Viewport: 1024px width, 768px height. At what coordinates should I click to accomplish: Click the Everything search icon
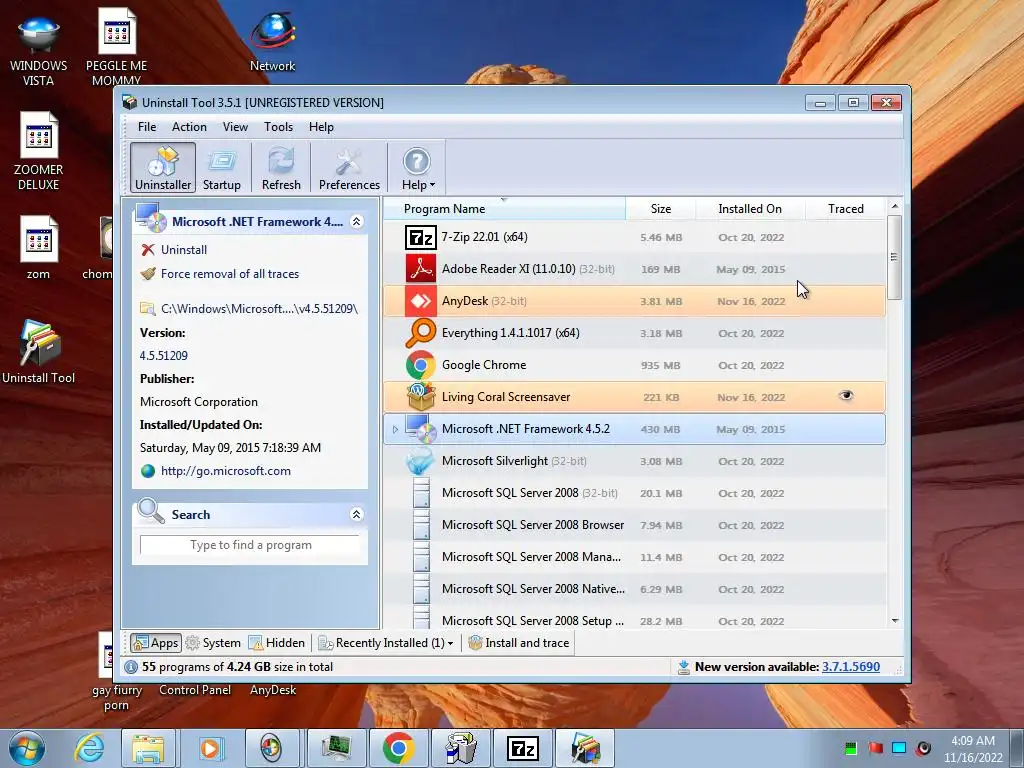click(421, 332)
